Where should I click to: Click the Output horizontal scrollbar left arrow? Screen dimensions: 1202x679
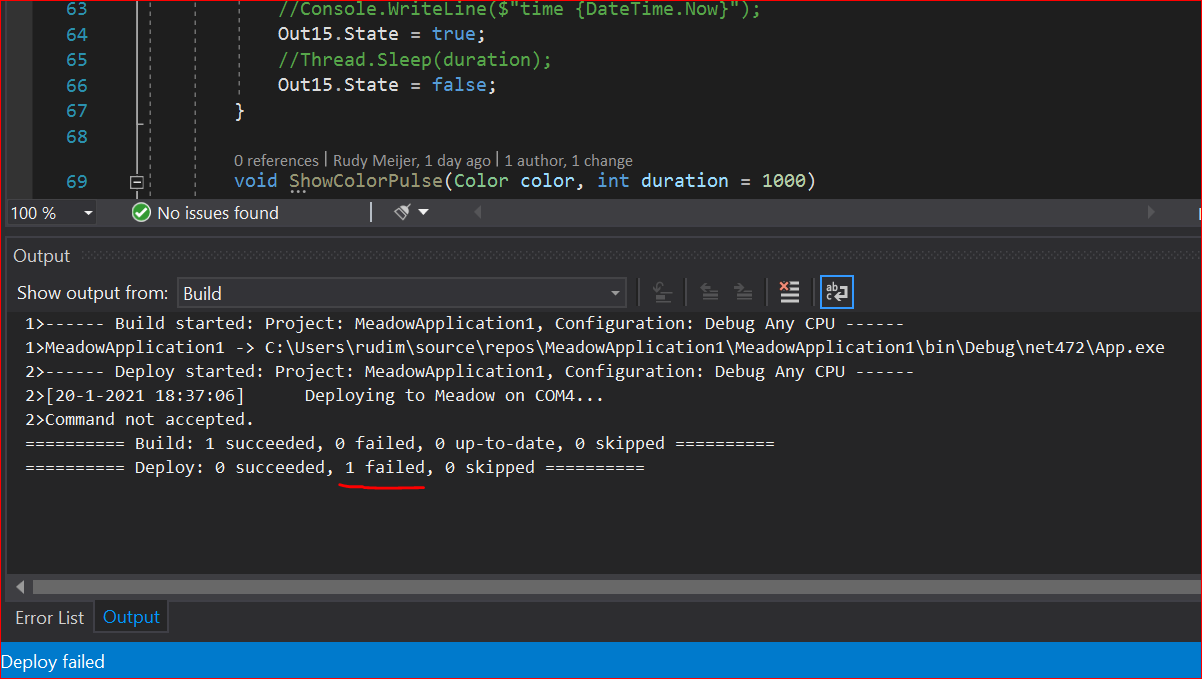(19, 587)
